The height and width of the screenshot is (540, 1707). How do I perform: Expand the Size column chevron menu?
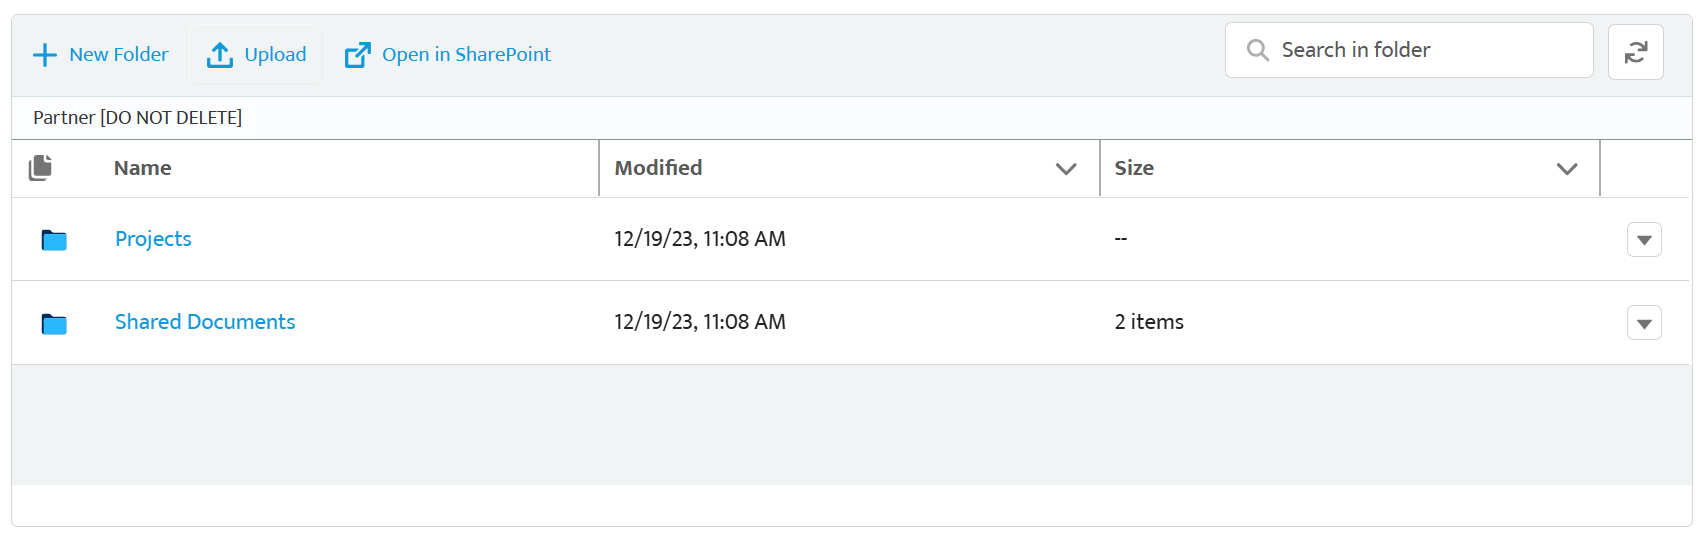pos(1567,169)
